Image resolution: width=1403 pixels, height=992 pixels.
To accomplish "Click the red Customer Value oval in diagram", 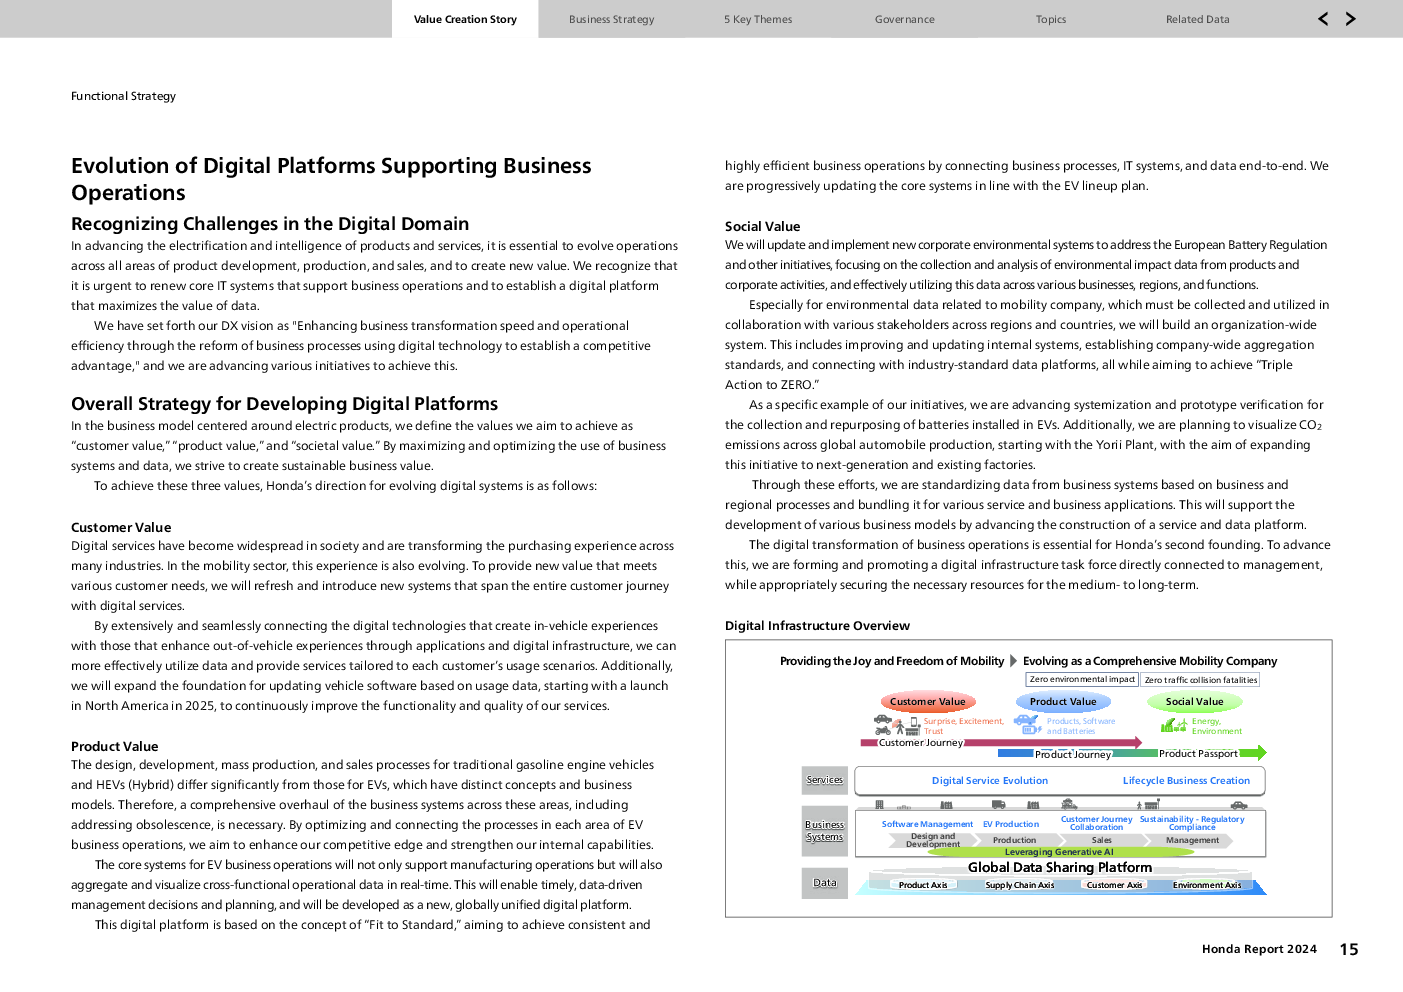I will (x=928, y=702).
